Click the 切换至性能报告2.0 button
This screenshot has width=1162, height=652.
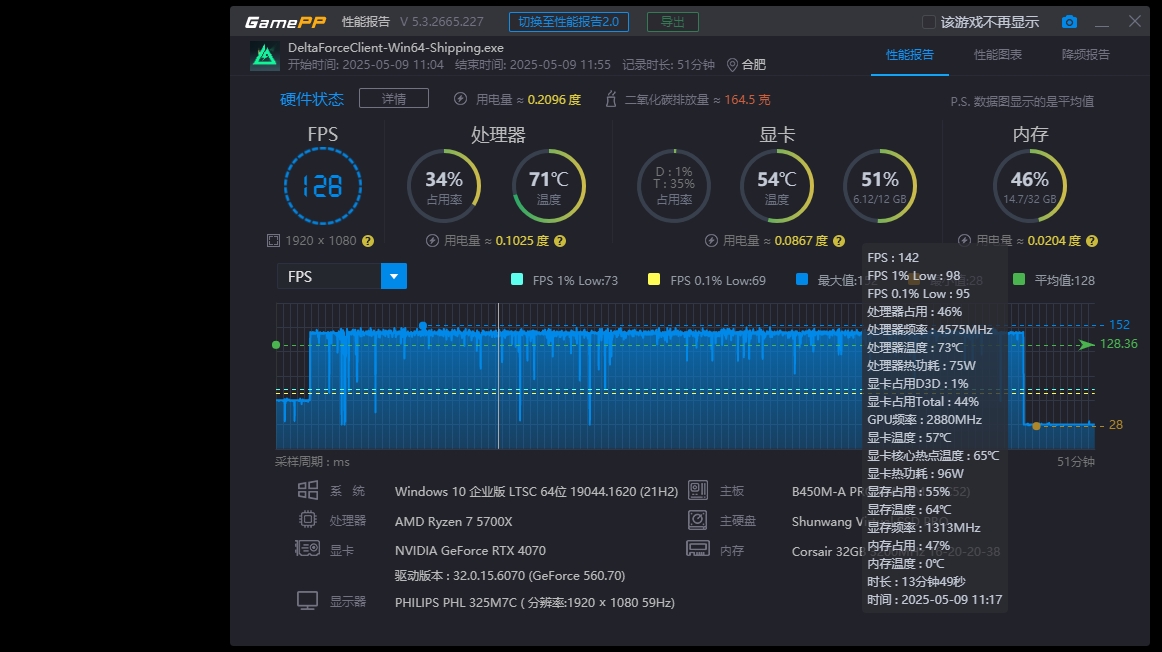568,22
